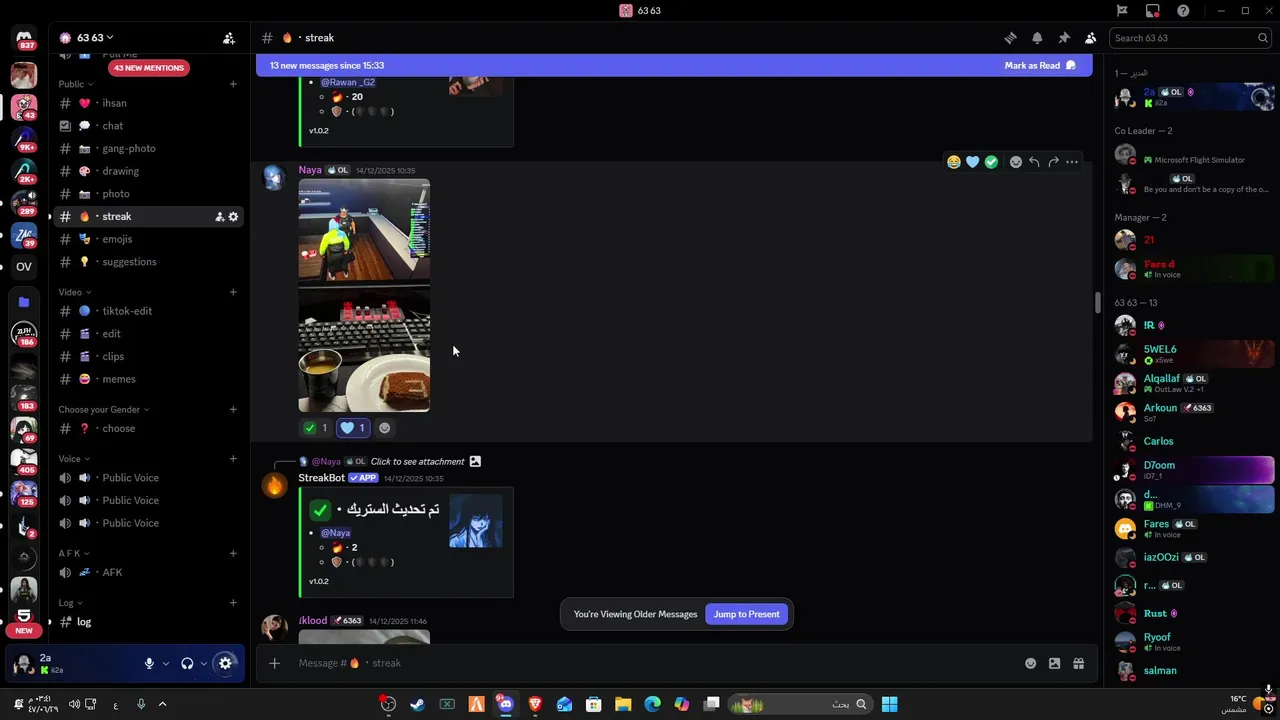Click plus attach button in message box
The image size is (1280, 720).
[x=274, y=663]
